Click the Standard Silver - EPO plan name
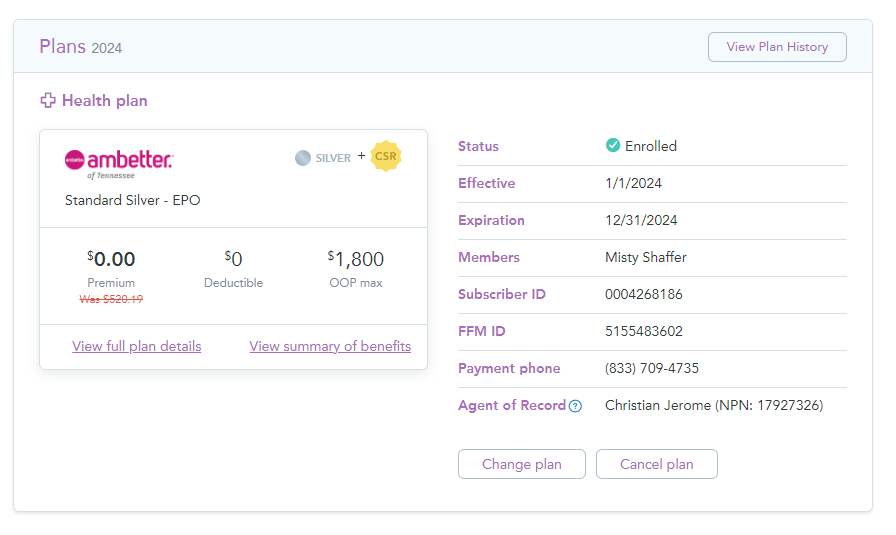Image resolution: width=896 pixels, height=535 pixels. click(133, 200)
